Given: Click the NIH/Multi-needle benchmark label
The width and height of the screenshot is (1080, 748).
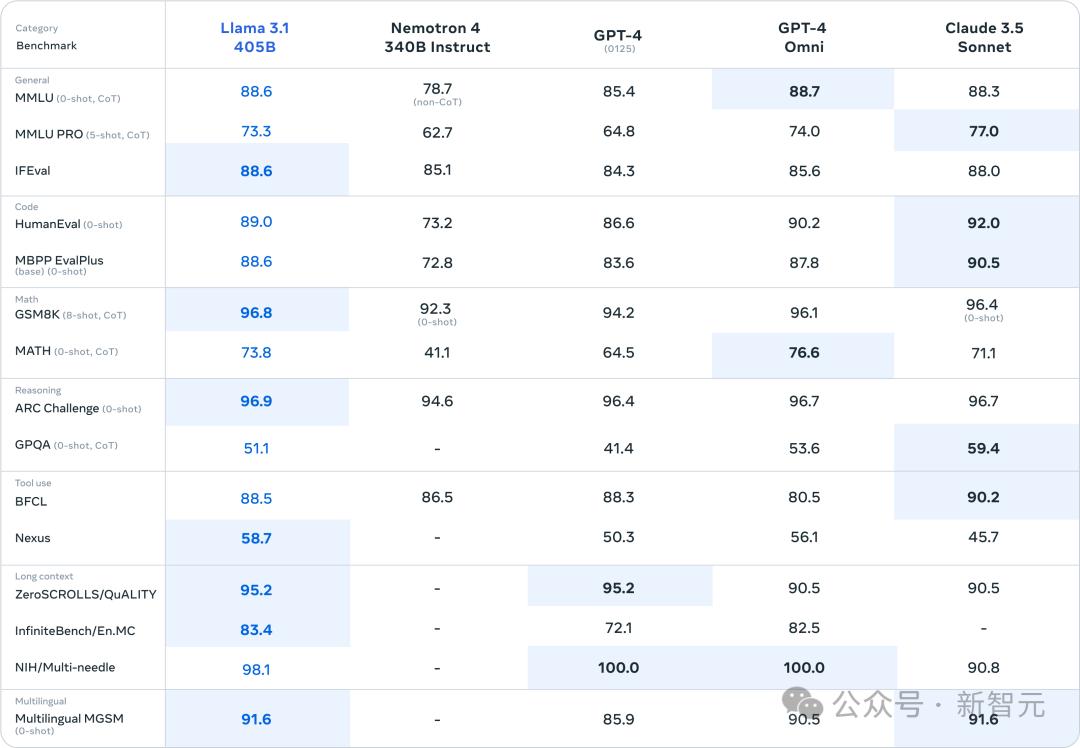Looking at the screenshot, I should tap(65, 667).
